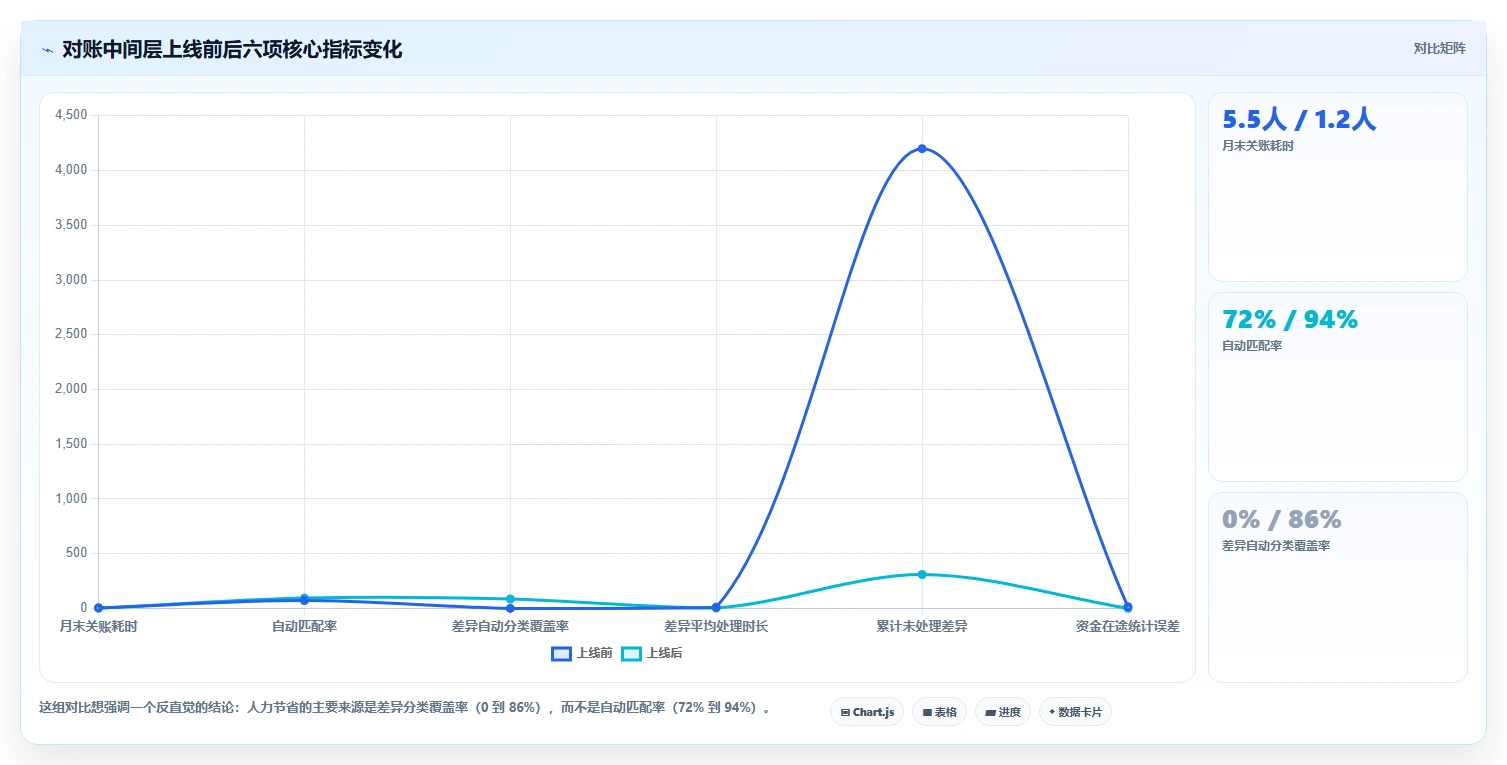This screenshot has height=765, width=1507.
Task: Click the 月末关账耗时 x-axis label
Action: coord(98,626)
